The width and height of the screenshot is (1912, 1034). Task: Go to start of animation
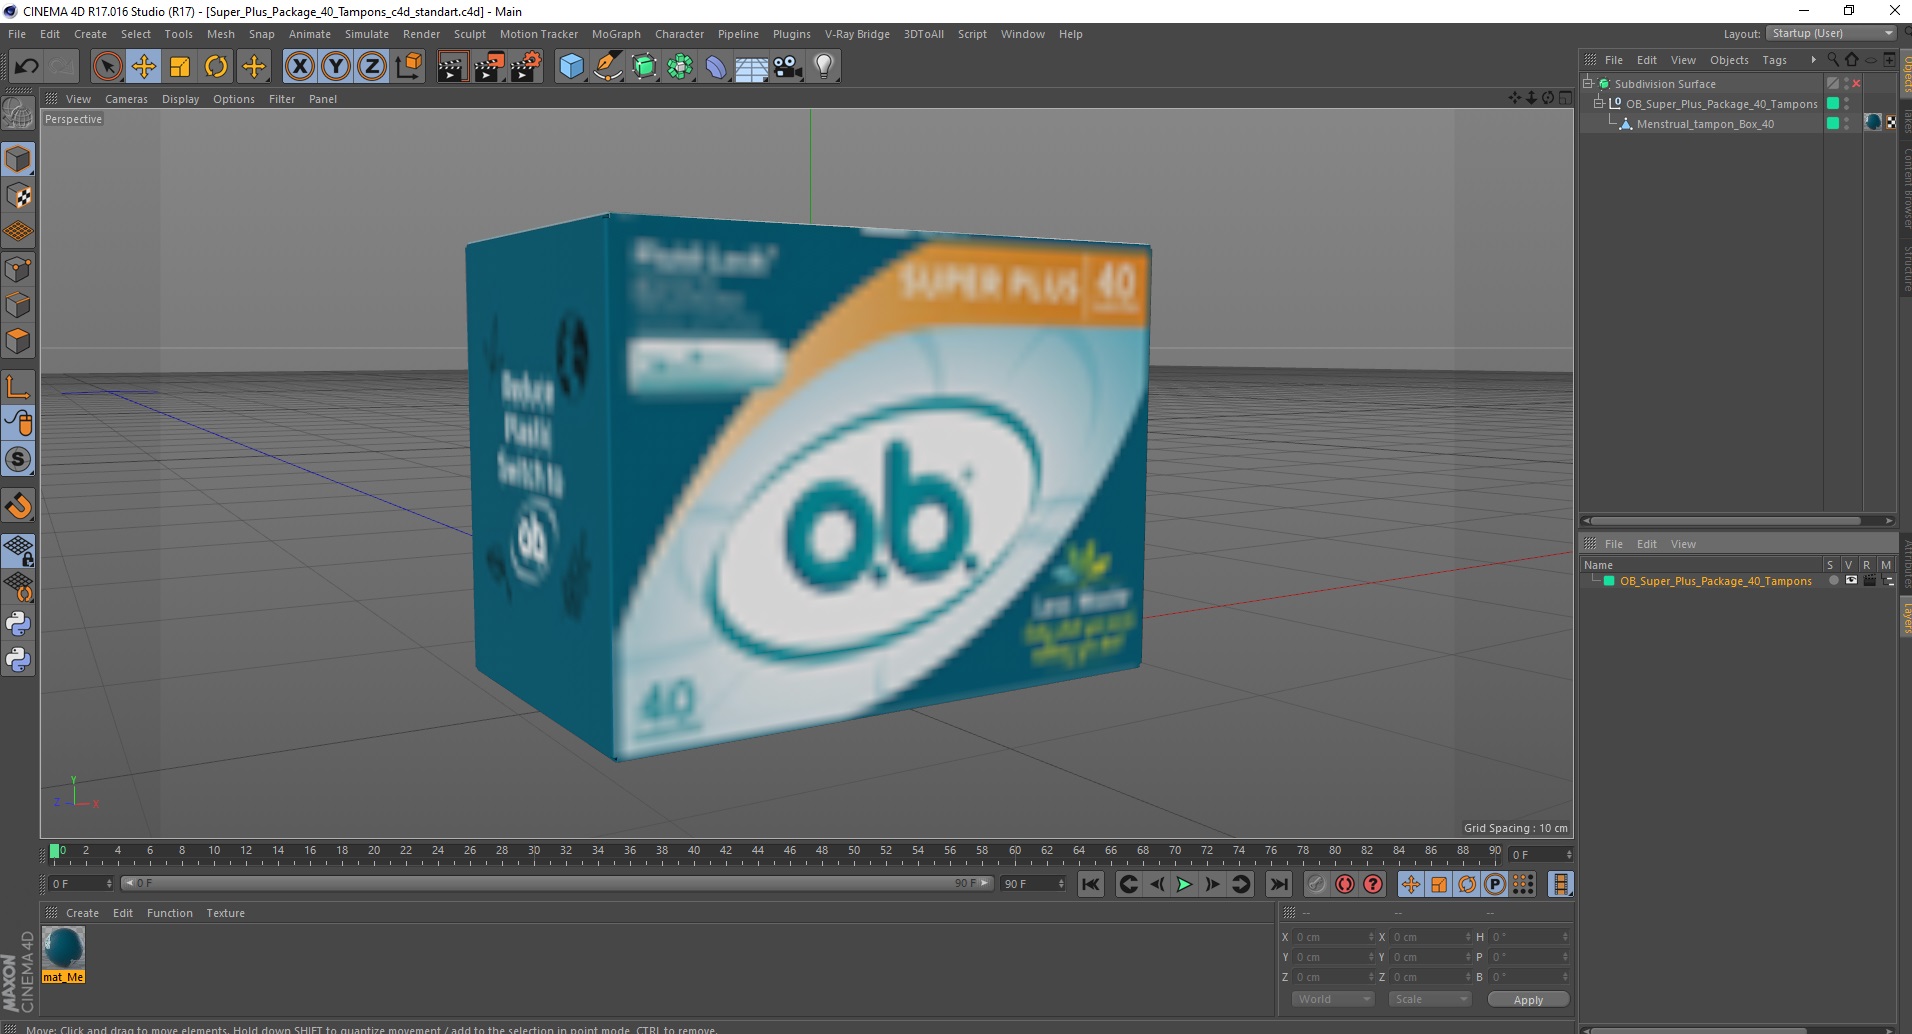1091,884
